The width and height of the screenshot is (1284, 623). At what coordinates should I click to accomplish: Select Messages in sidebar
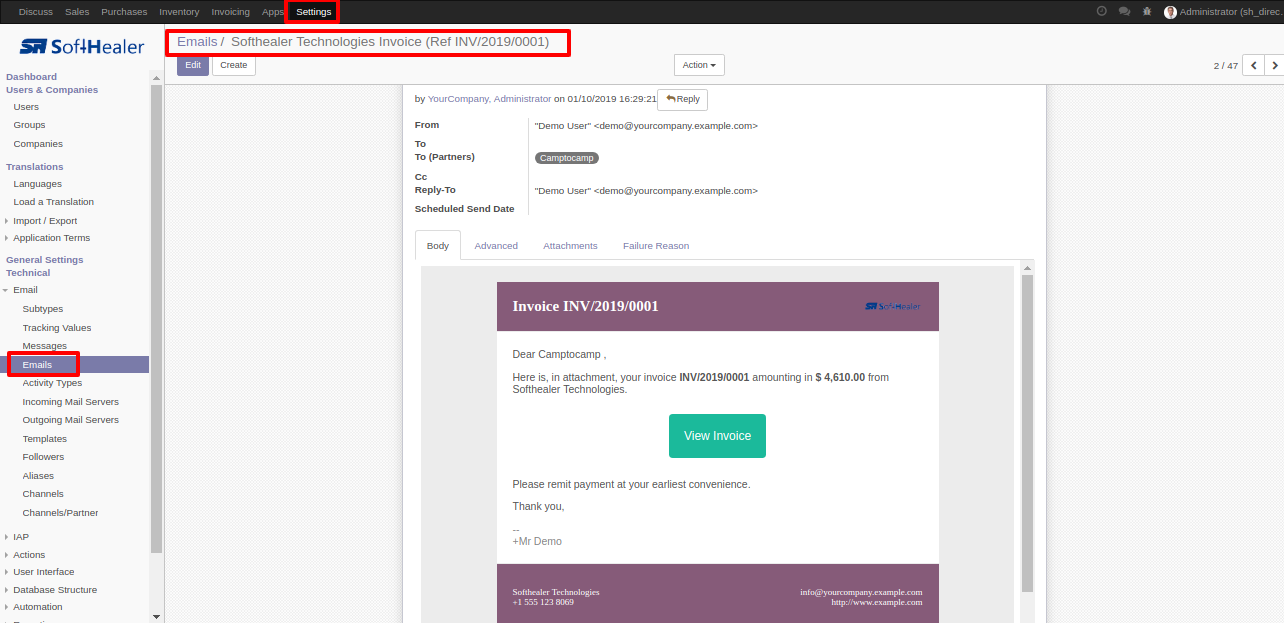pos(45,346)
